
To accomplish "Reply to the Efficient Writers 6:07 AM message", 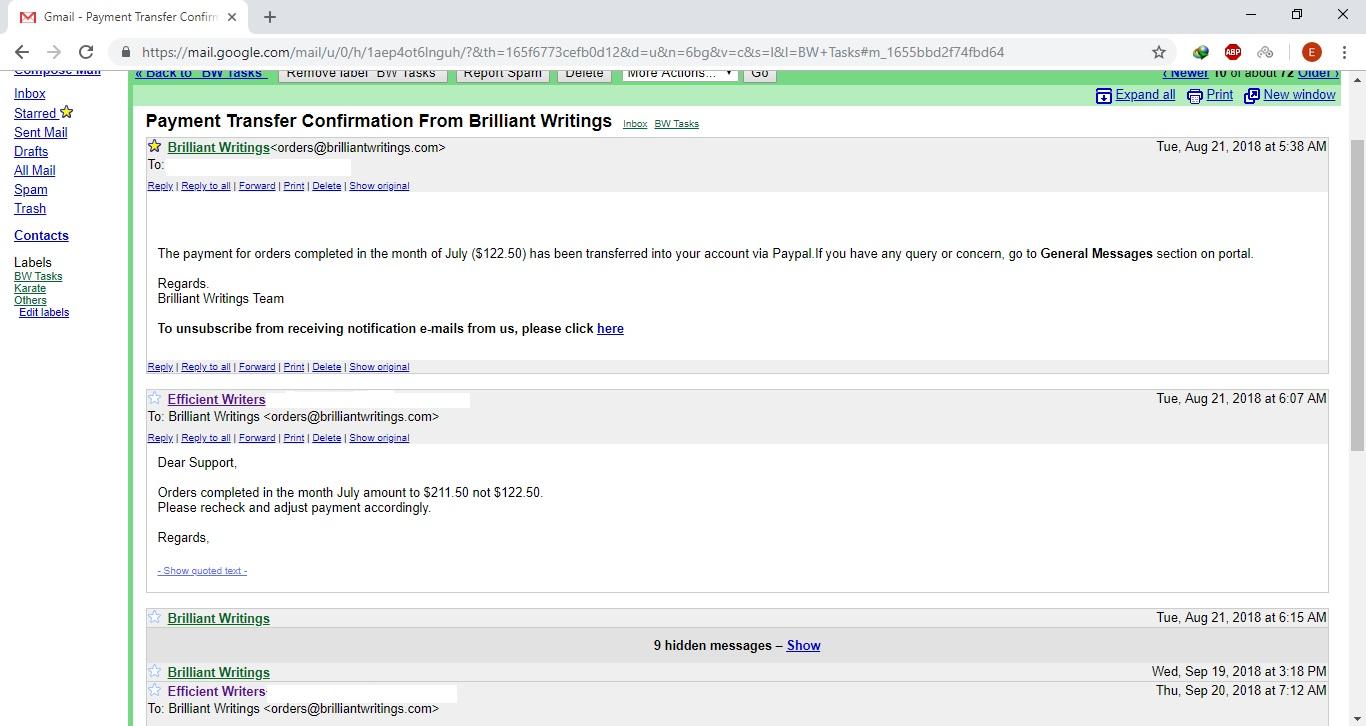I will pos(160,438).
